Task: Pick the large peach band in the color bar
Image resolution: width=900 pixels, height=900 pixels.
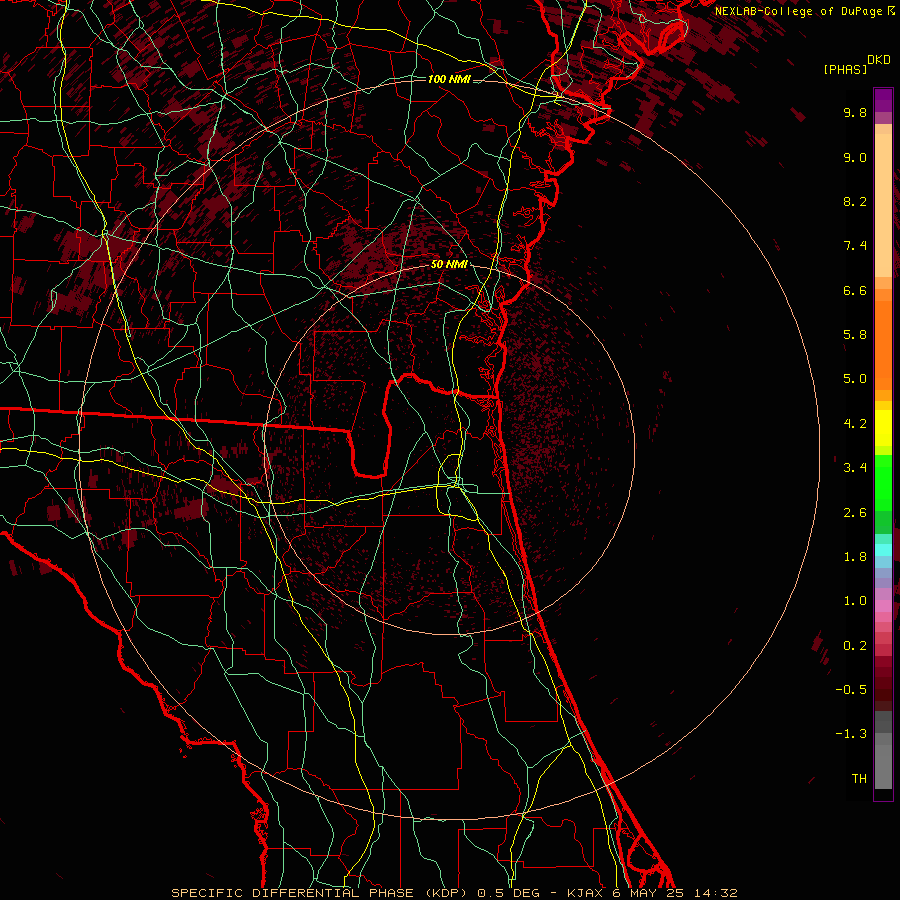Action: pyautogui.click(x=883, y=205)
